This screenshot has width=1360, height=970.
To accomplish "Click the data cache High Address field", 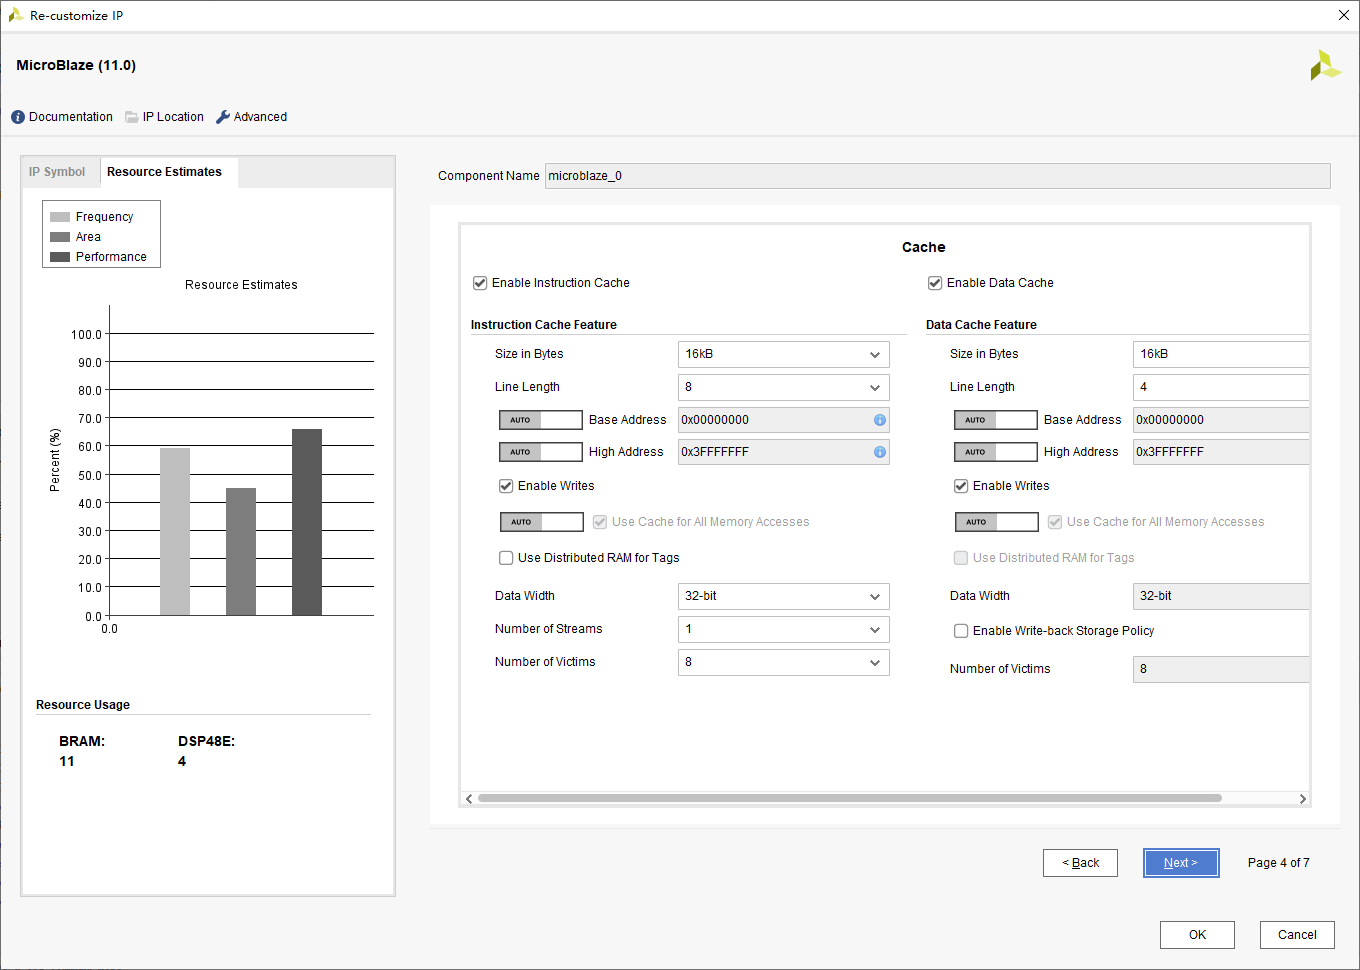I will click(x=1221, y=452).
